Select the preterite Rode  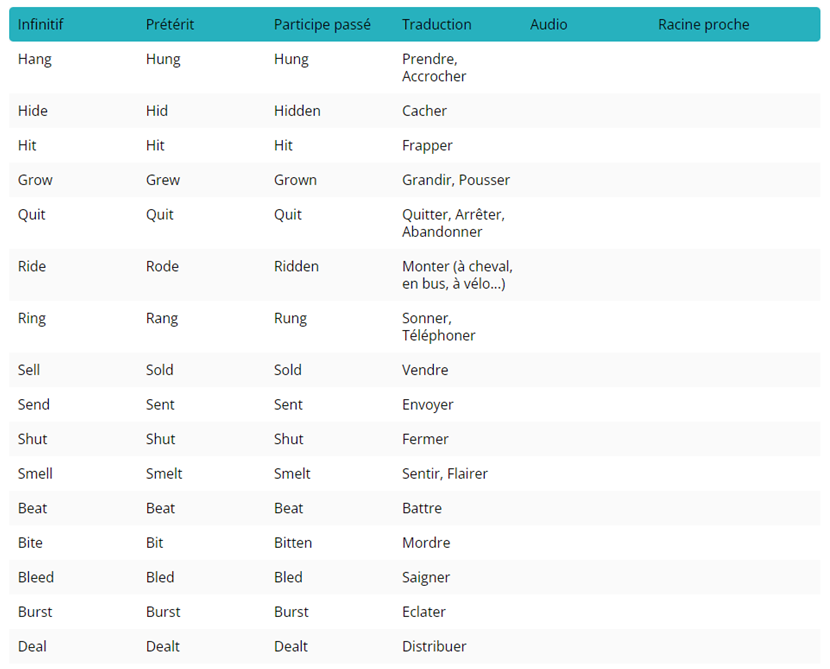162,267
